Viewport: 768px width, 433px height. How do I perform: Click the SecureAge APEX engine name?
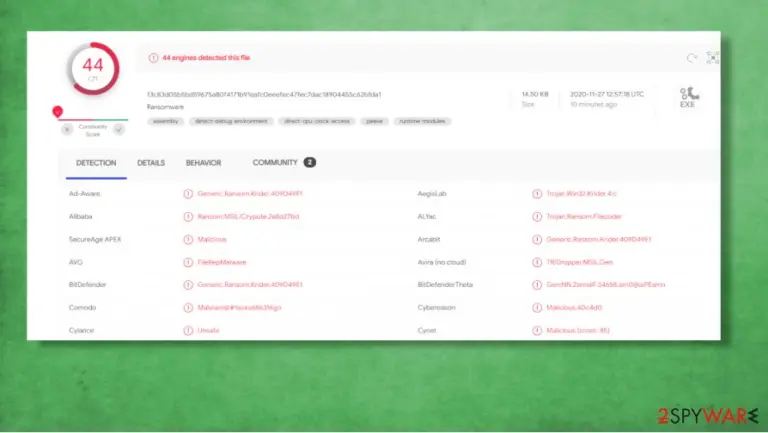click(x=95, y=240)
